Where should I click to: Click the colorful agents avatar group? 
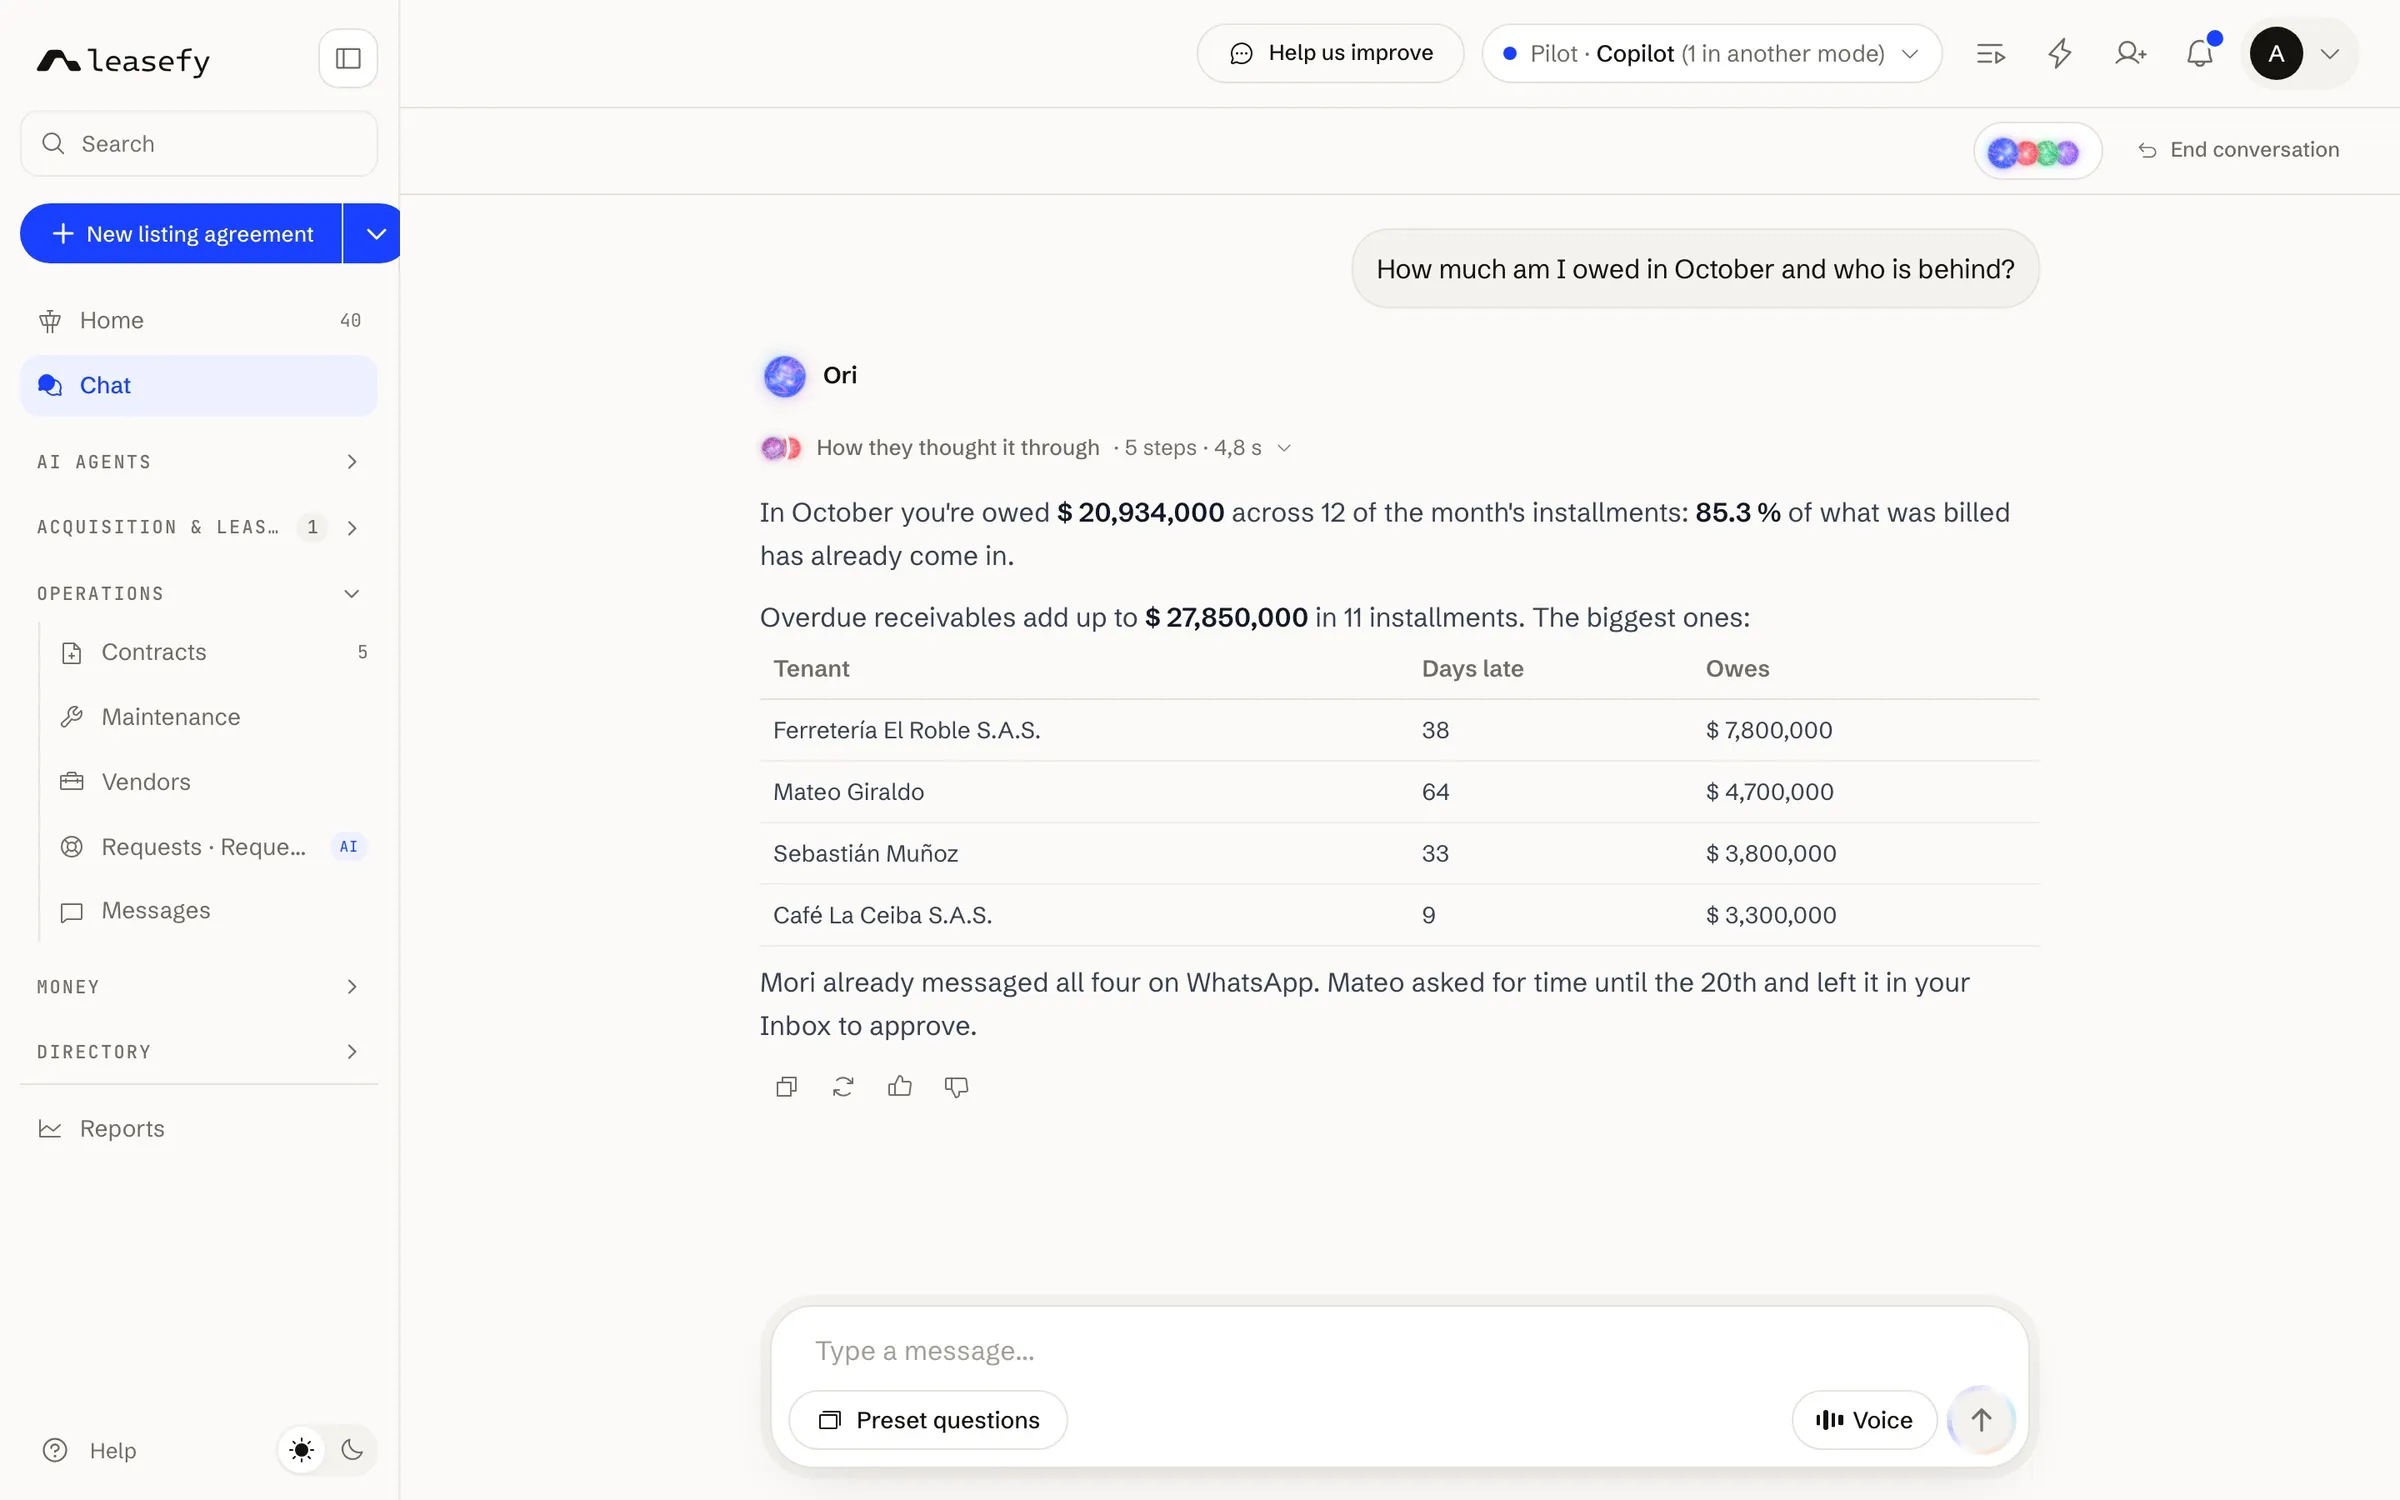click(x=2036, y=151)
